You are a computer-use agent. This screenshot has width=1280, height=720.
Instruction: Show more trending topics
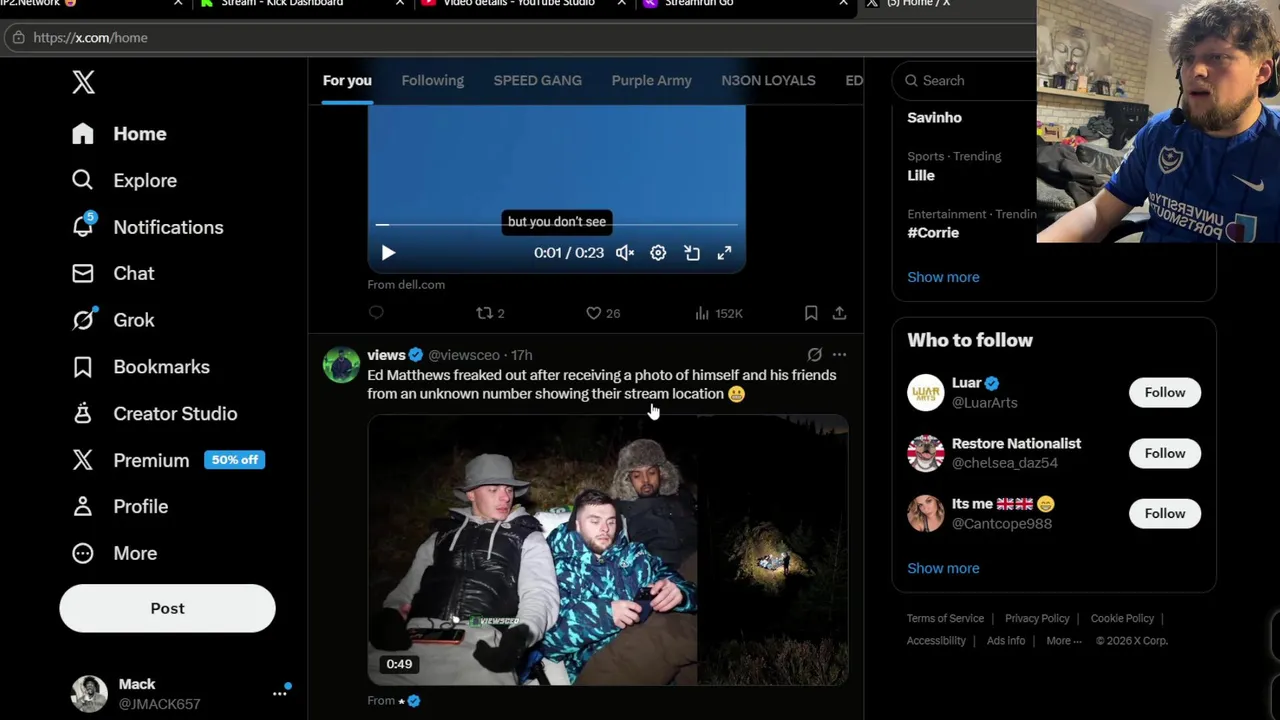pyautogui.click(x=943, y=277)
